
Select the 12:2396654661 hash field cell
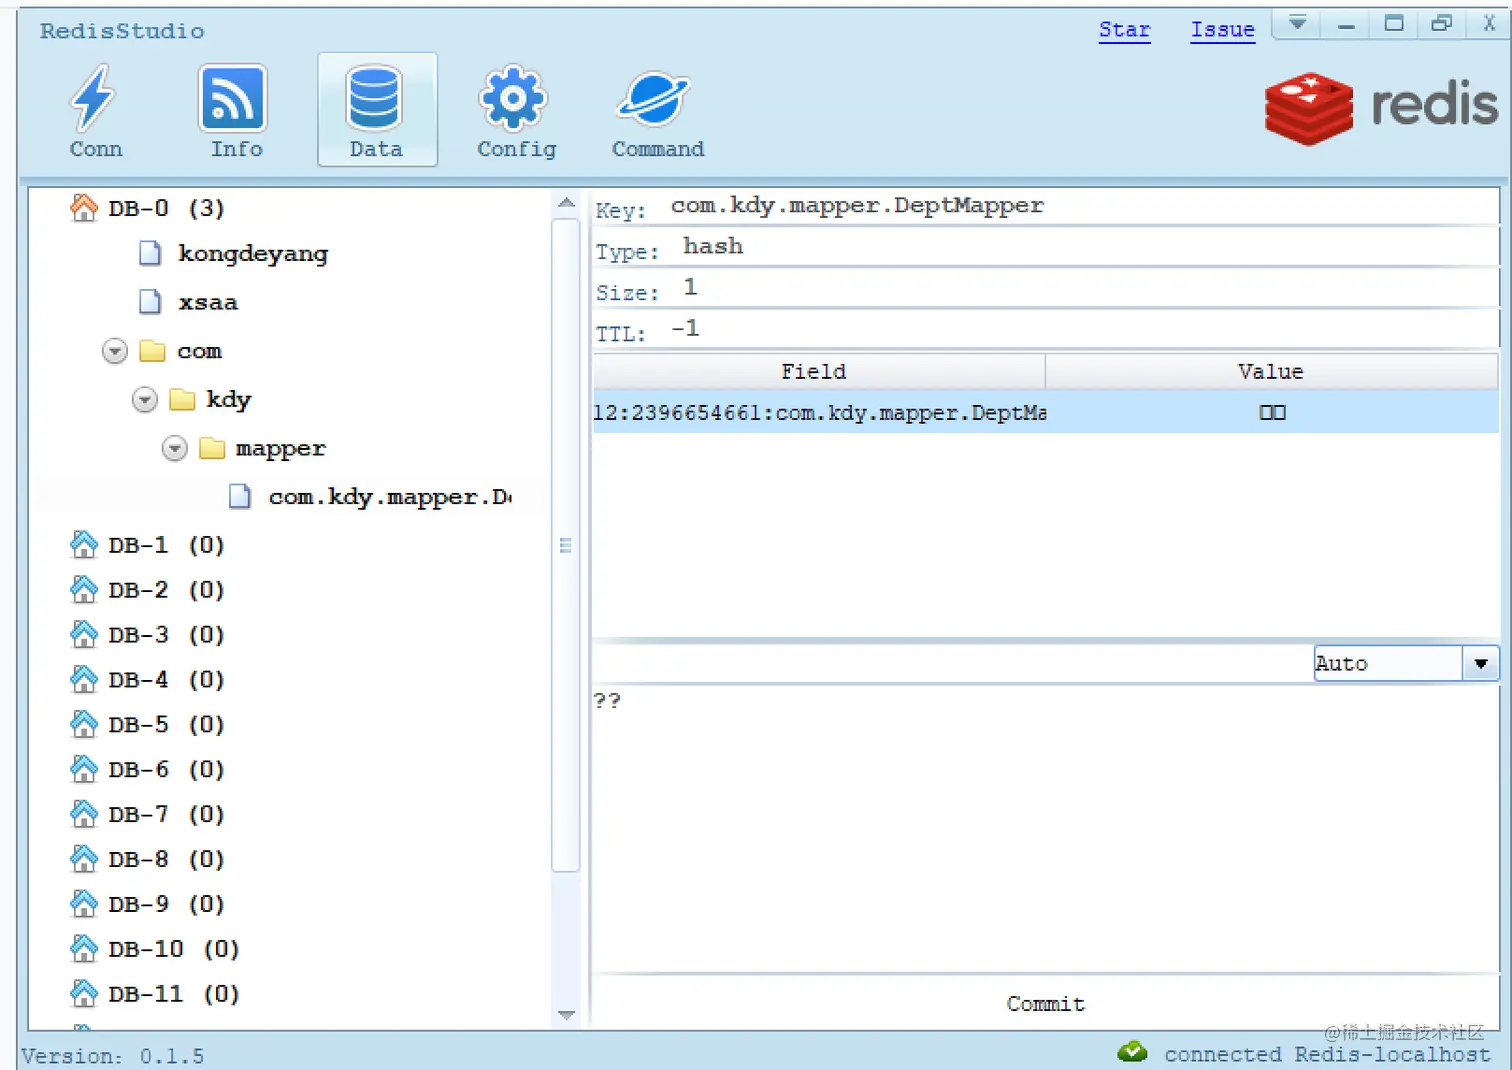(x=819, y=412)
